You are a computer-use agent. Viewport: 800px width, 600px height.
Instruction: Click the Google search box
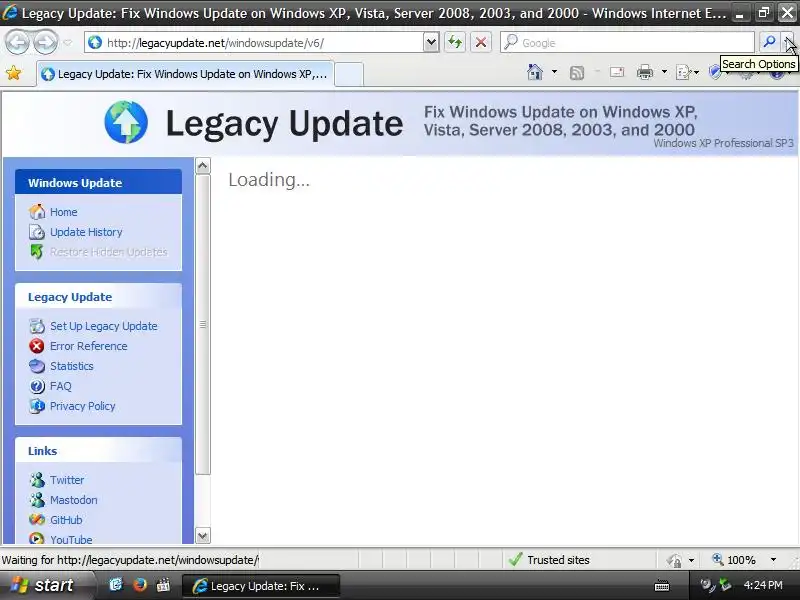627,43
